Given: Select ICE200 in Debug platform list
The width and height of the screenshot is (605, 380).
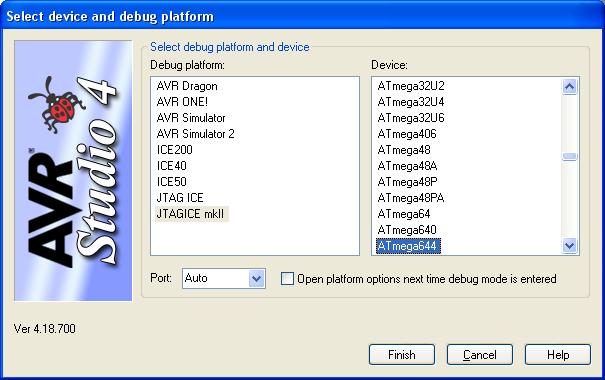Looking at the screenshot, I should click(x=174, y=150).
